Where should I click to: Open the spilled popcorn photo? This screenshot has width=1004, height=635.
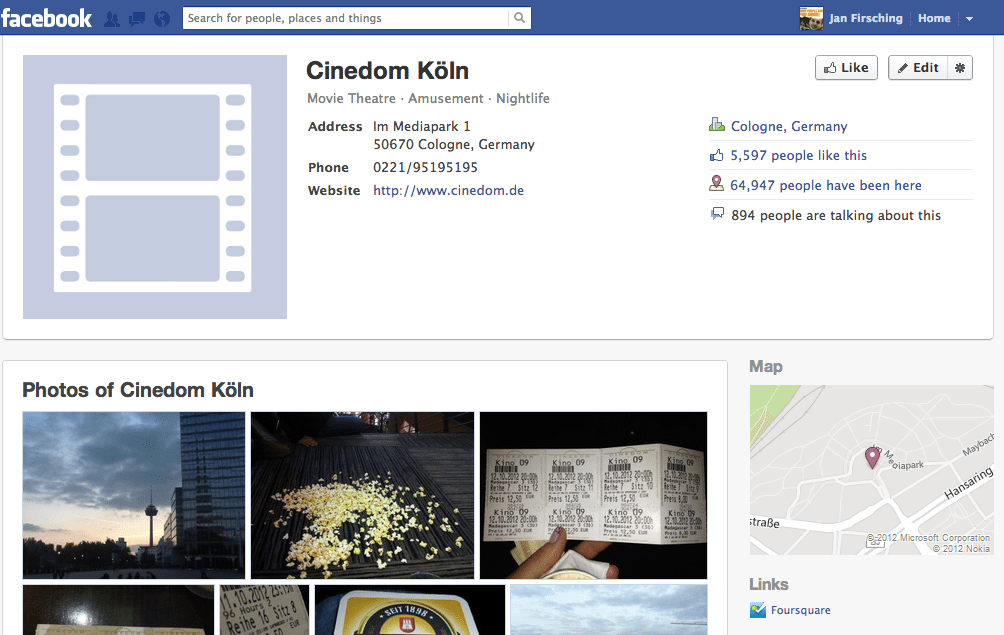(362, 495)
